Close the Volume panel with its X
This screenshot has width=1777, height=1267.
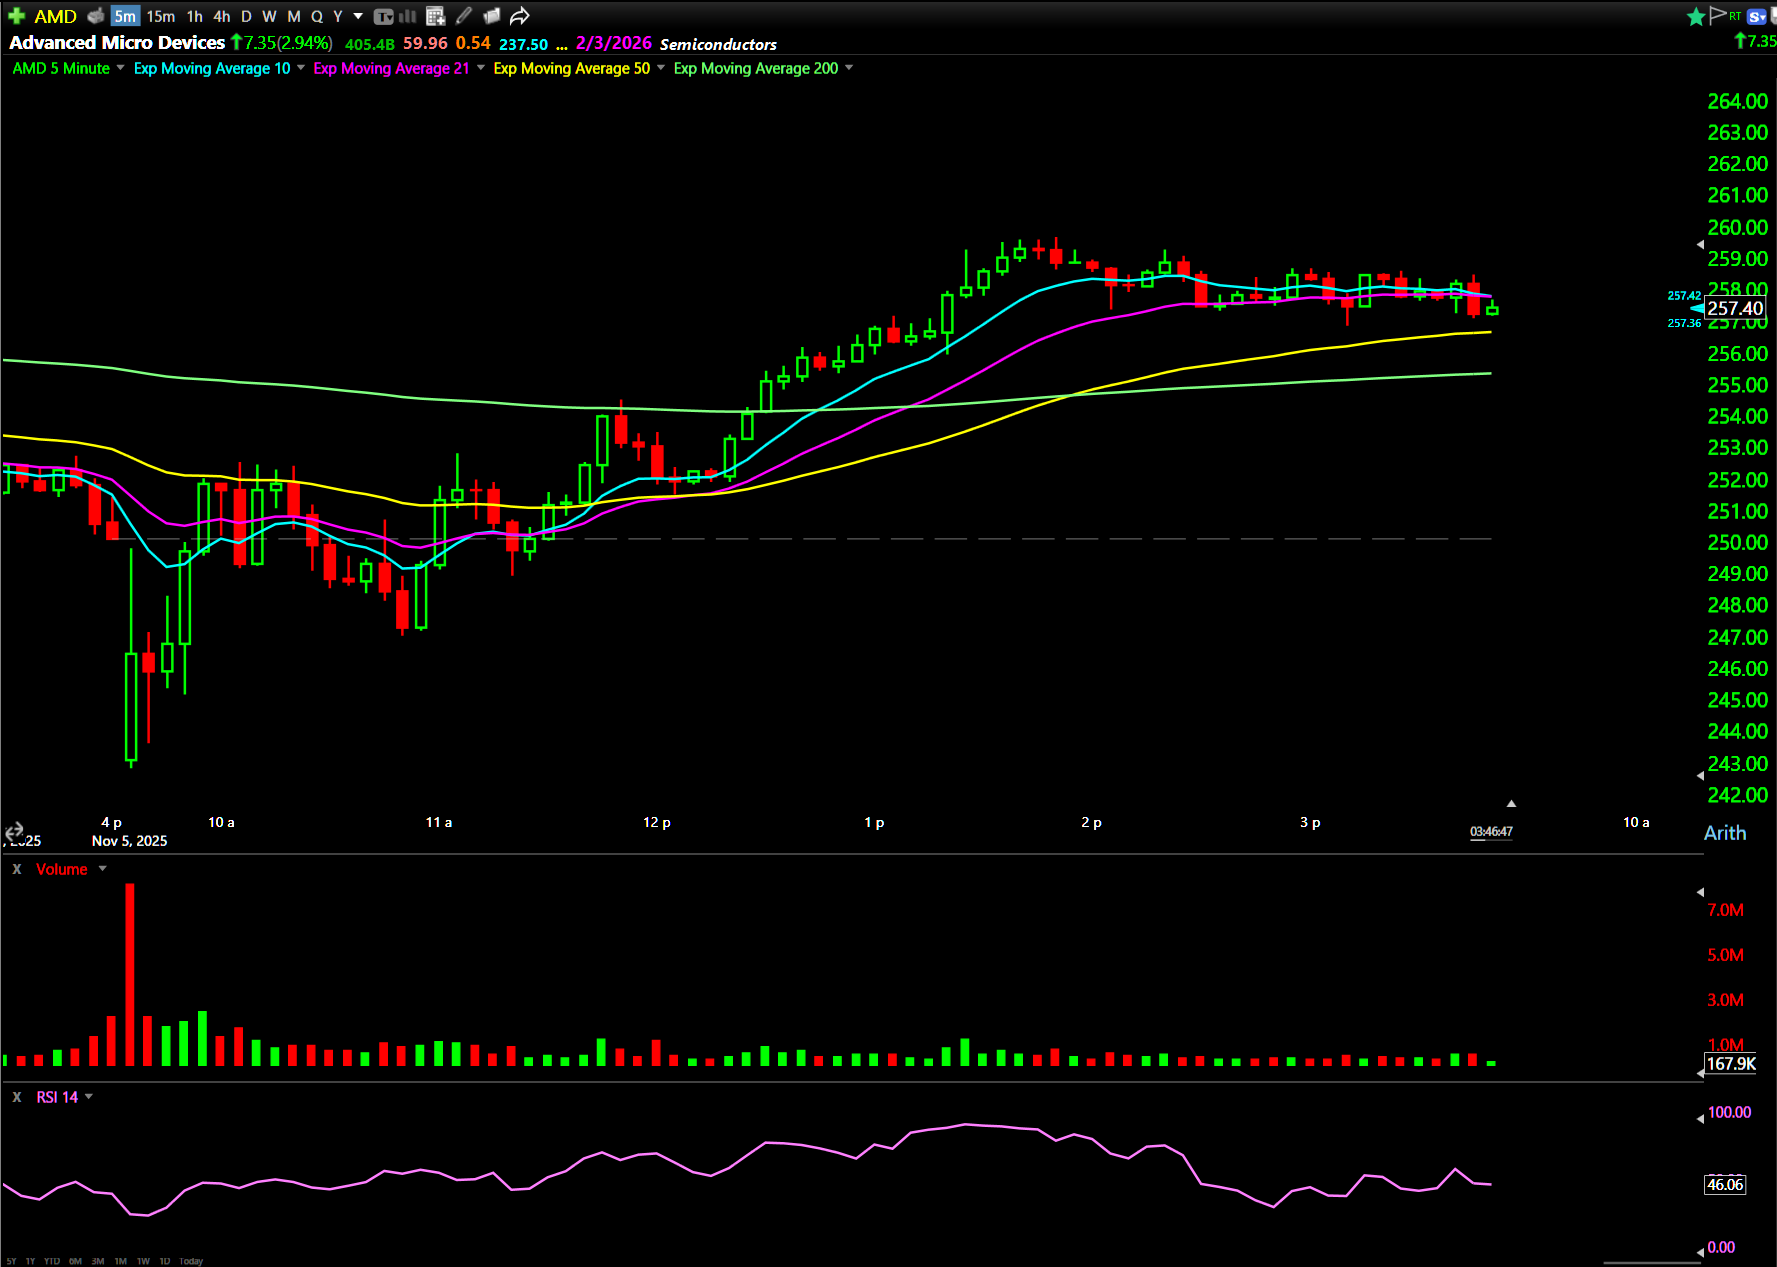[x=17, y=869]
